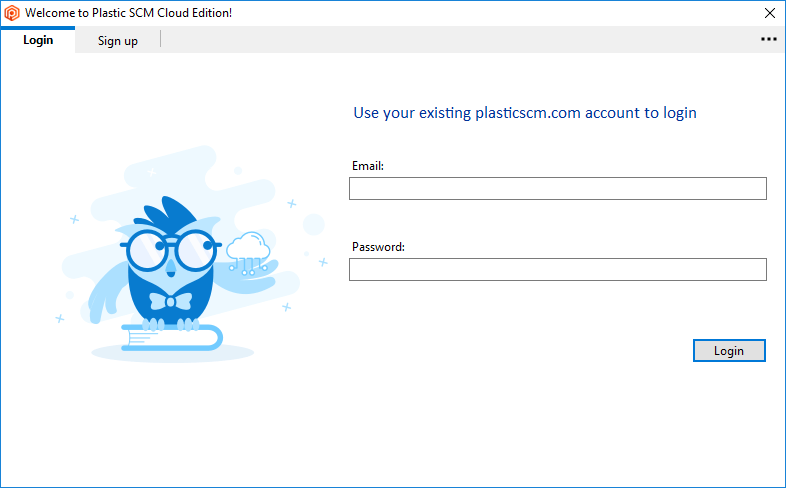This screenshot has width=786, height=488.
Task: Click the 'Welcome to Plastic SCM Cloud Edition!' title
Action: 128,13
